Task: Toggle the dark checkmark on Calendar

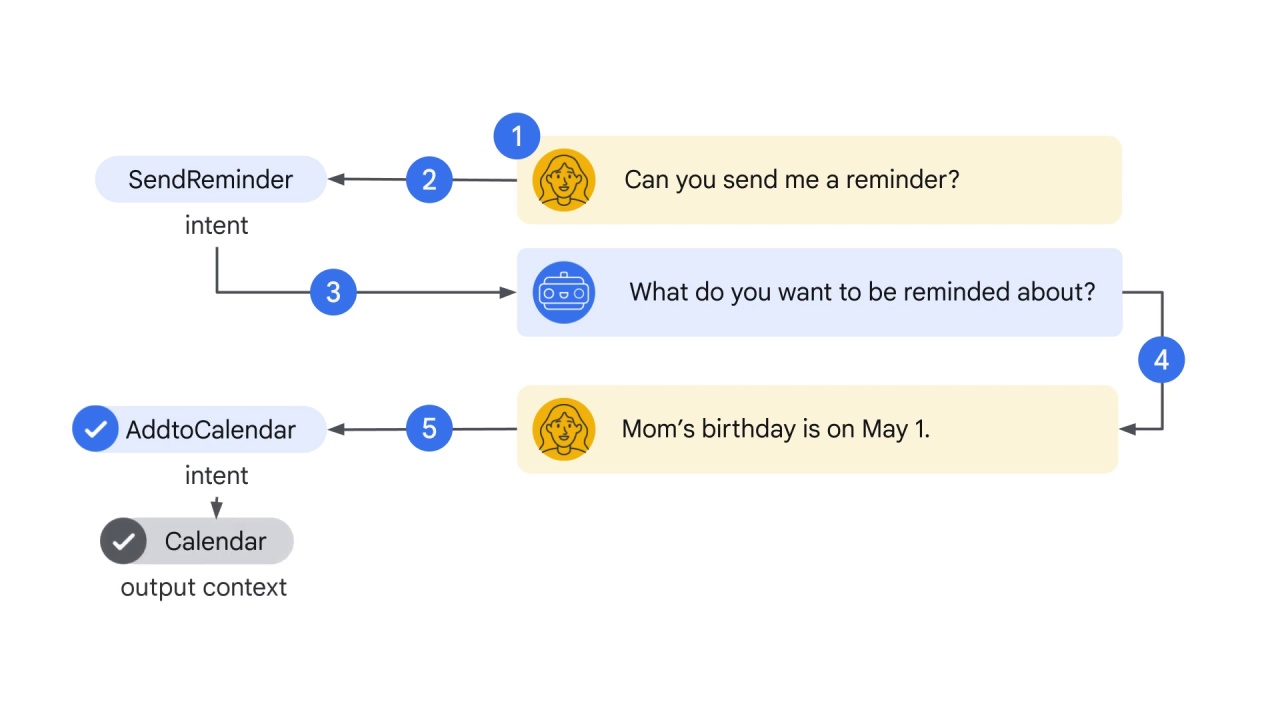Action: pyautogui.click(x=123, y=541)
